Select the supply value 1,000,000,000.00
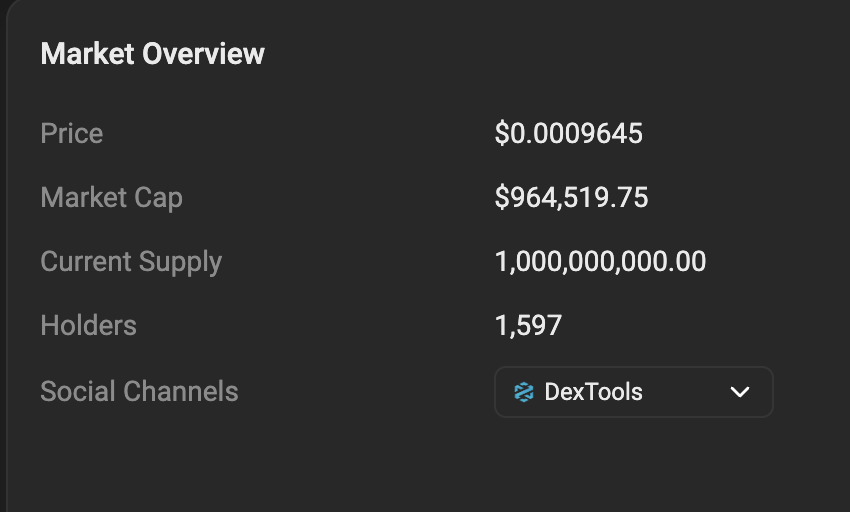Viewport: 850px width, 512px height. tap(601, 261)
